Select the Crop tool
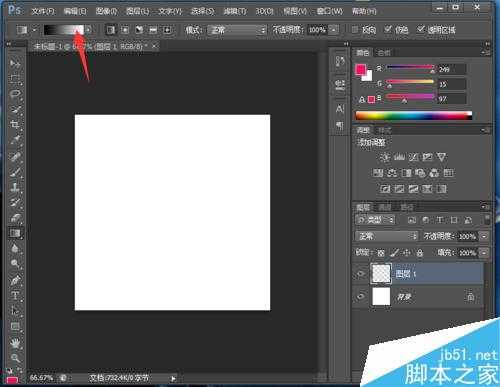Image resolution: width=500 pixels, height=387 pixels. [x=15, y=125]
